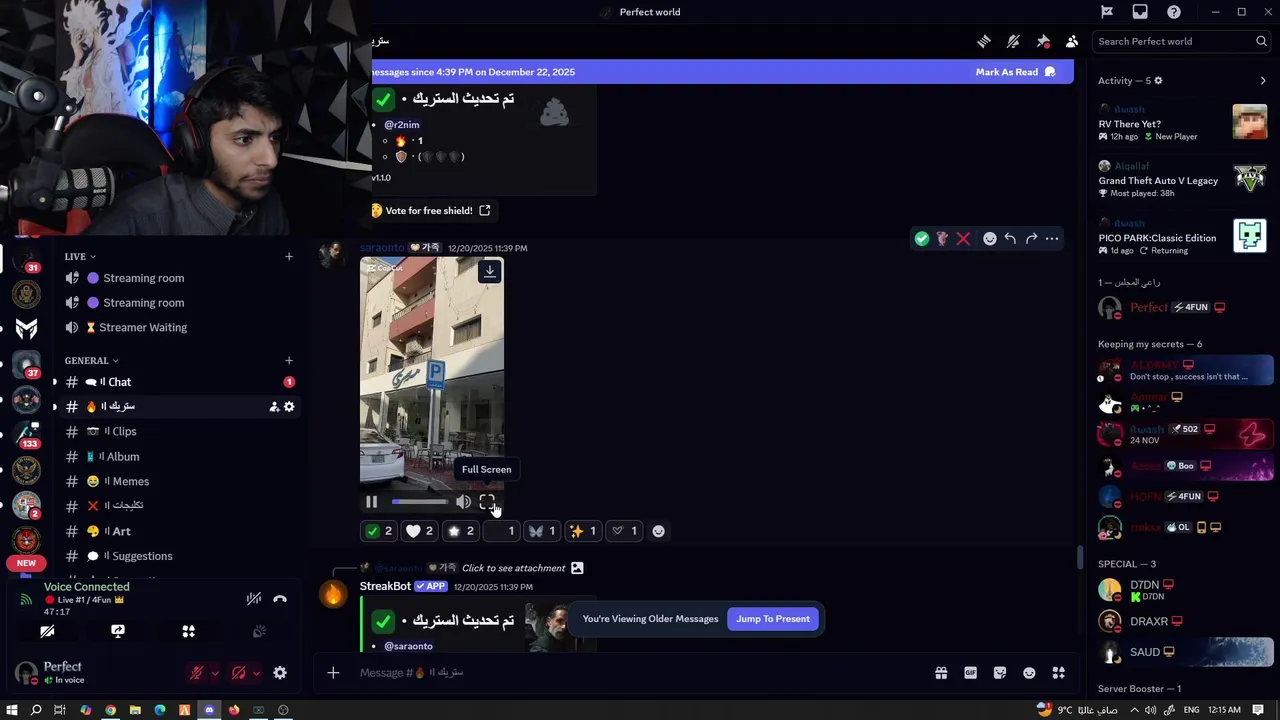Open the Inbox icon in title bar
The height and width of the screenshot is (720, 1280).
(1140, 12)
